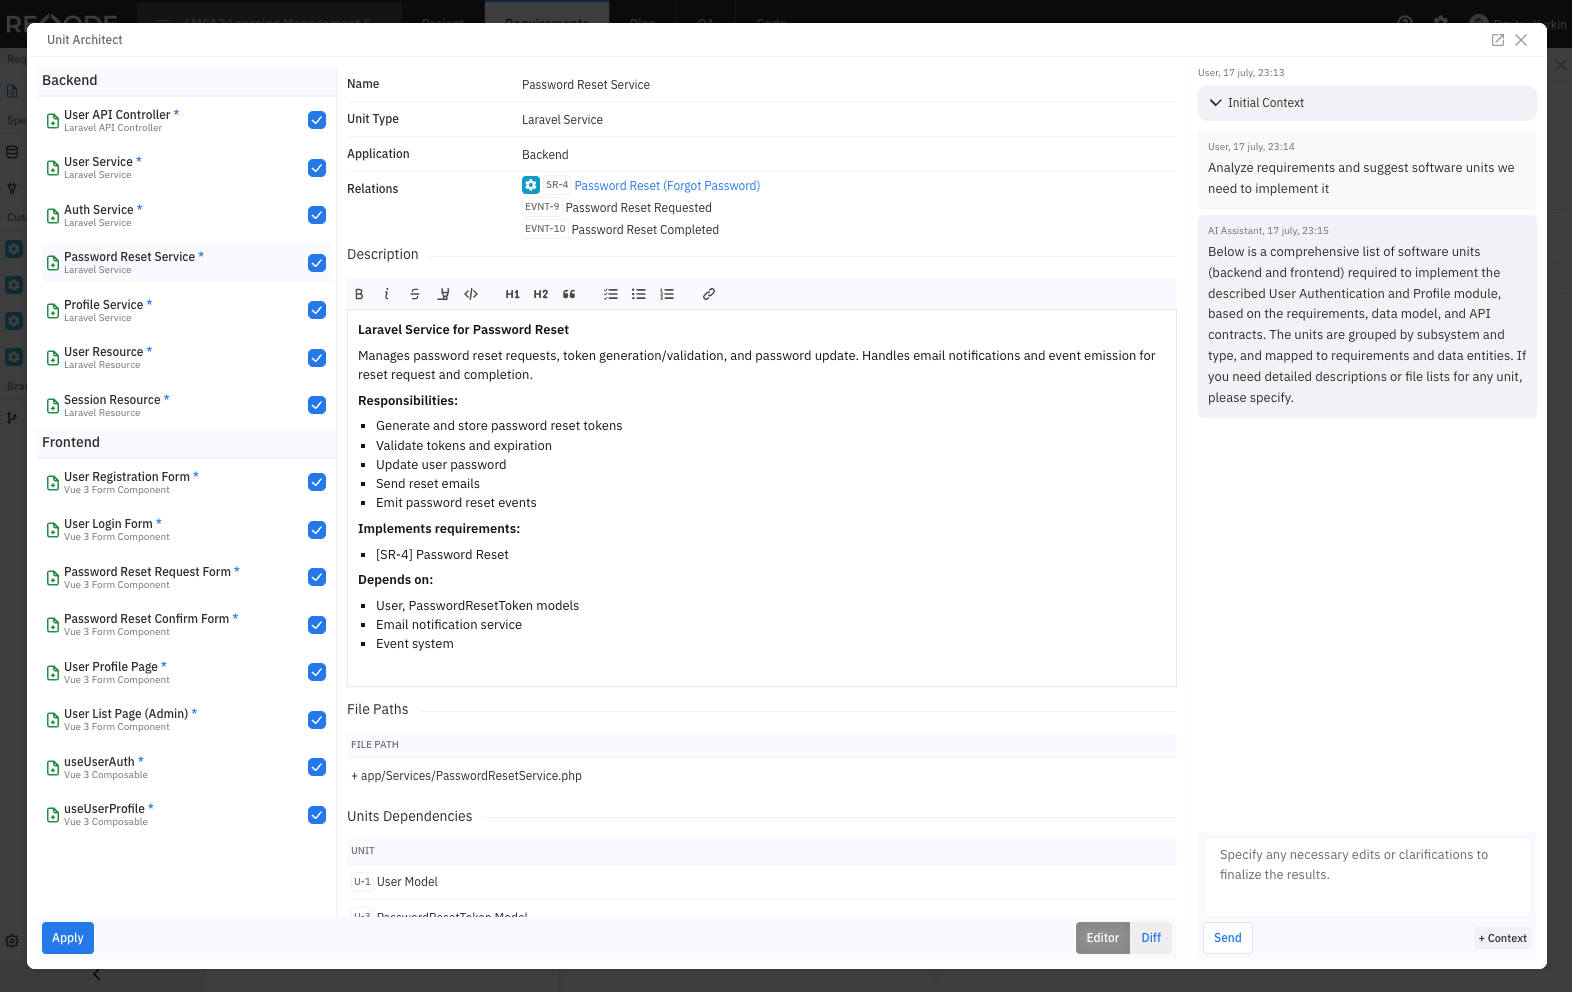This screenshot has height=992, width=1572.
Task: Apply H1 heading style
Action: click(x=513, y=294)
